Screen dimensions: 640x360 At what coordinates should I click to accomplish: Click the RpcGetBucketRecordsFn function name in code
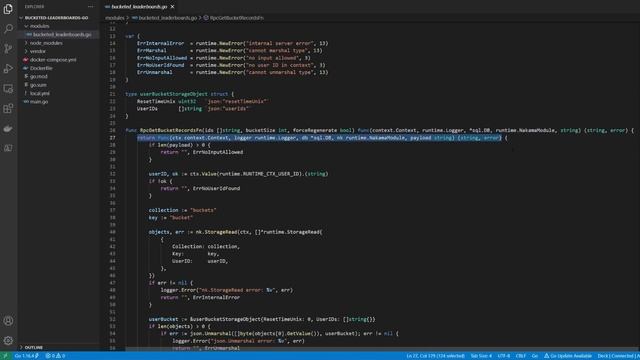pyautogui.click(x=171, y=131)
